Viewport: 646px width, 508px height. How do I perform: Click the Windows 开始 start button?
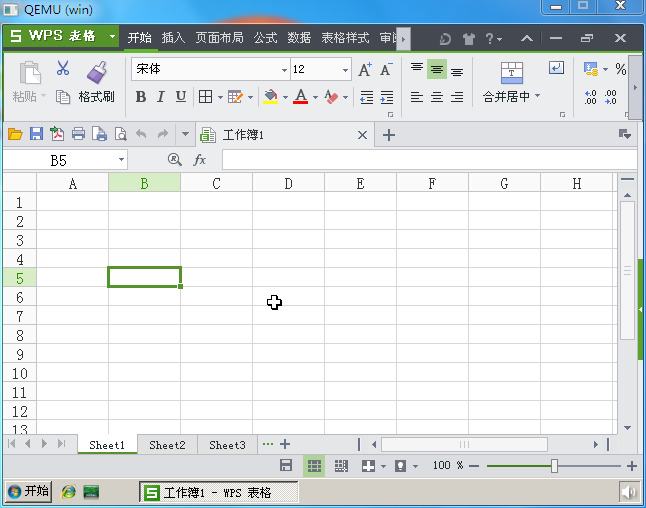28,492
